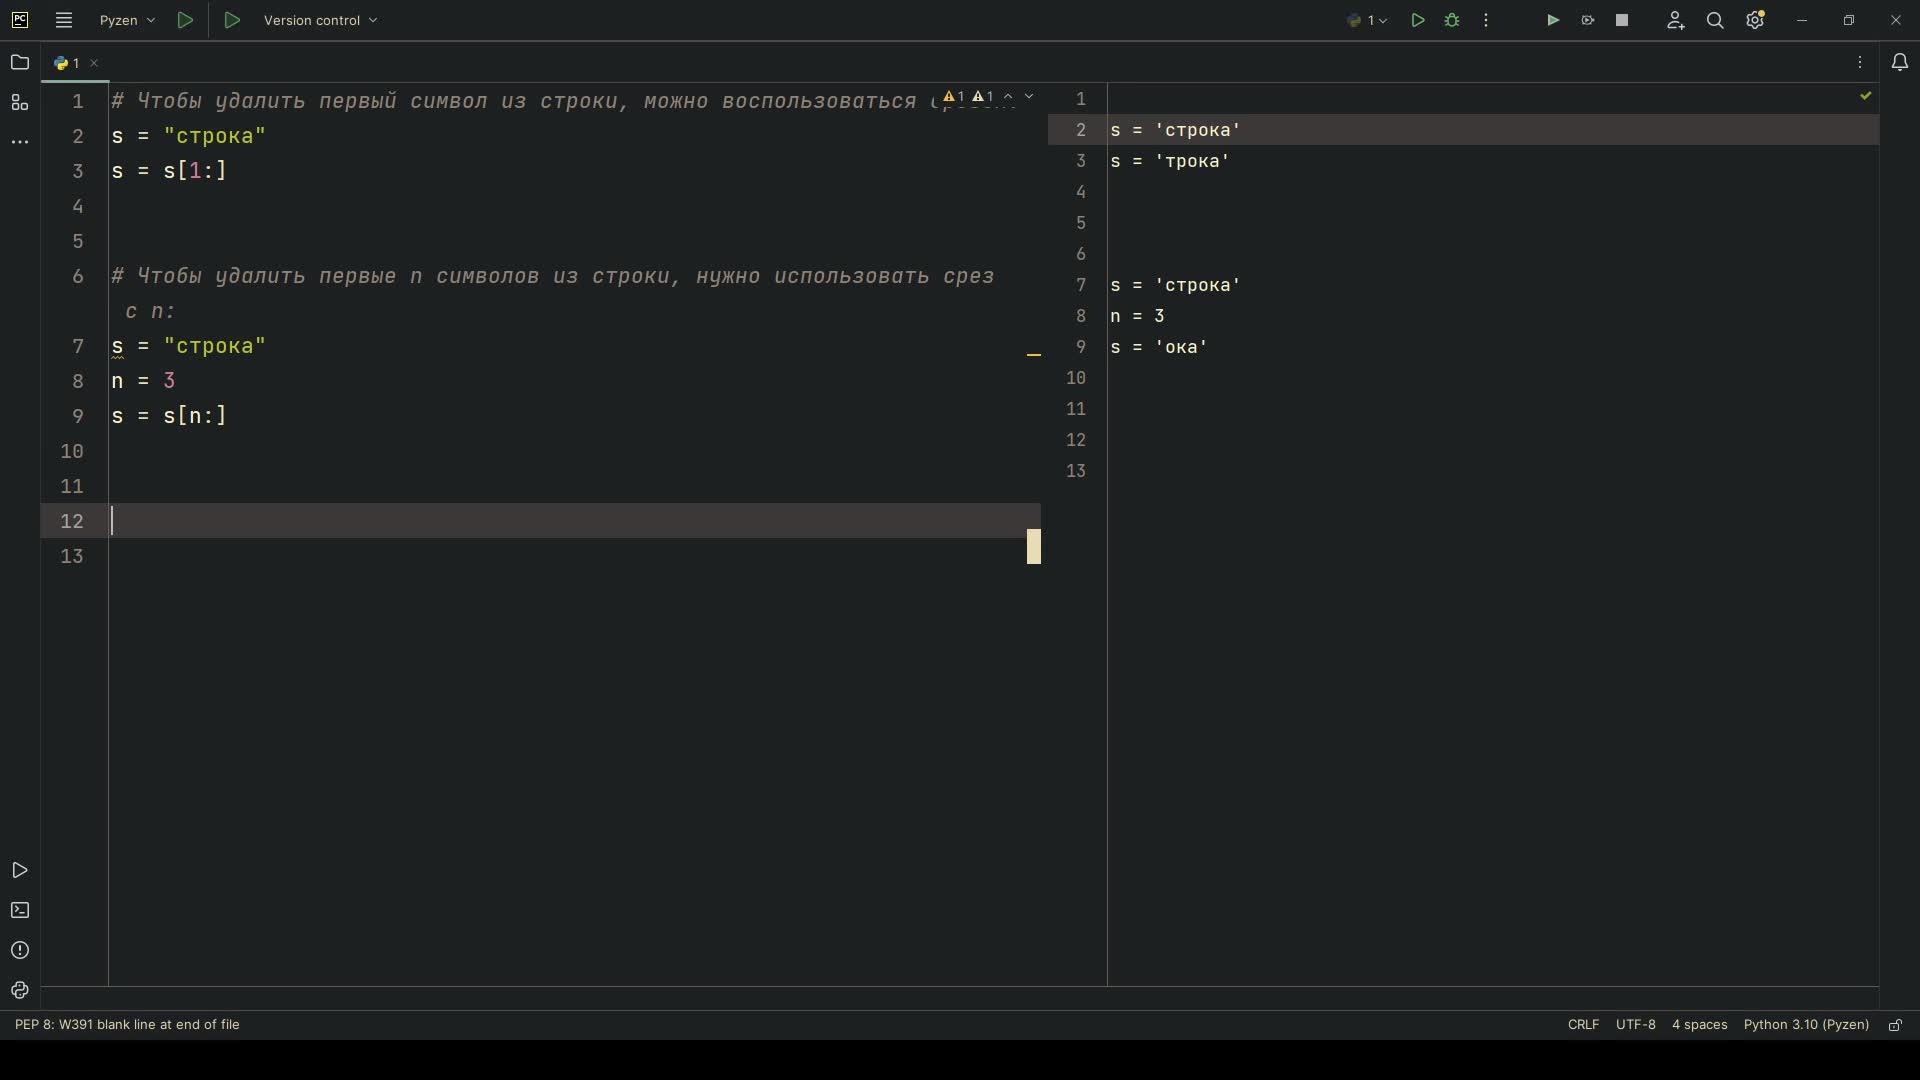Click the run icon left of Version control
1920x1080 pixels.
point(232,20)
